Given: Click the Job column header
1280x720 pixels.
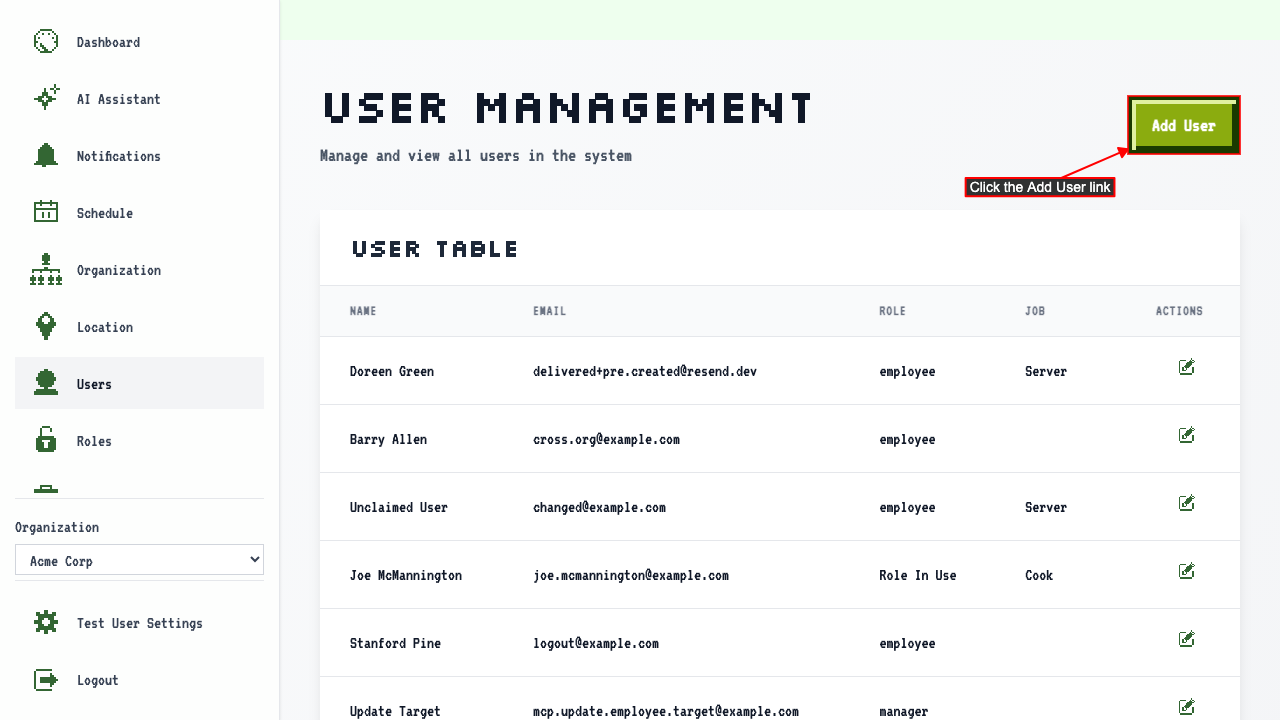Looking at the screenshot, I should (x=1035, y=311).
